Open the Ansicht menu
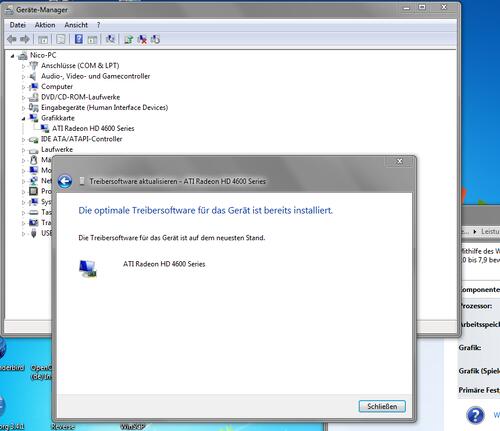 point(76,25)
